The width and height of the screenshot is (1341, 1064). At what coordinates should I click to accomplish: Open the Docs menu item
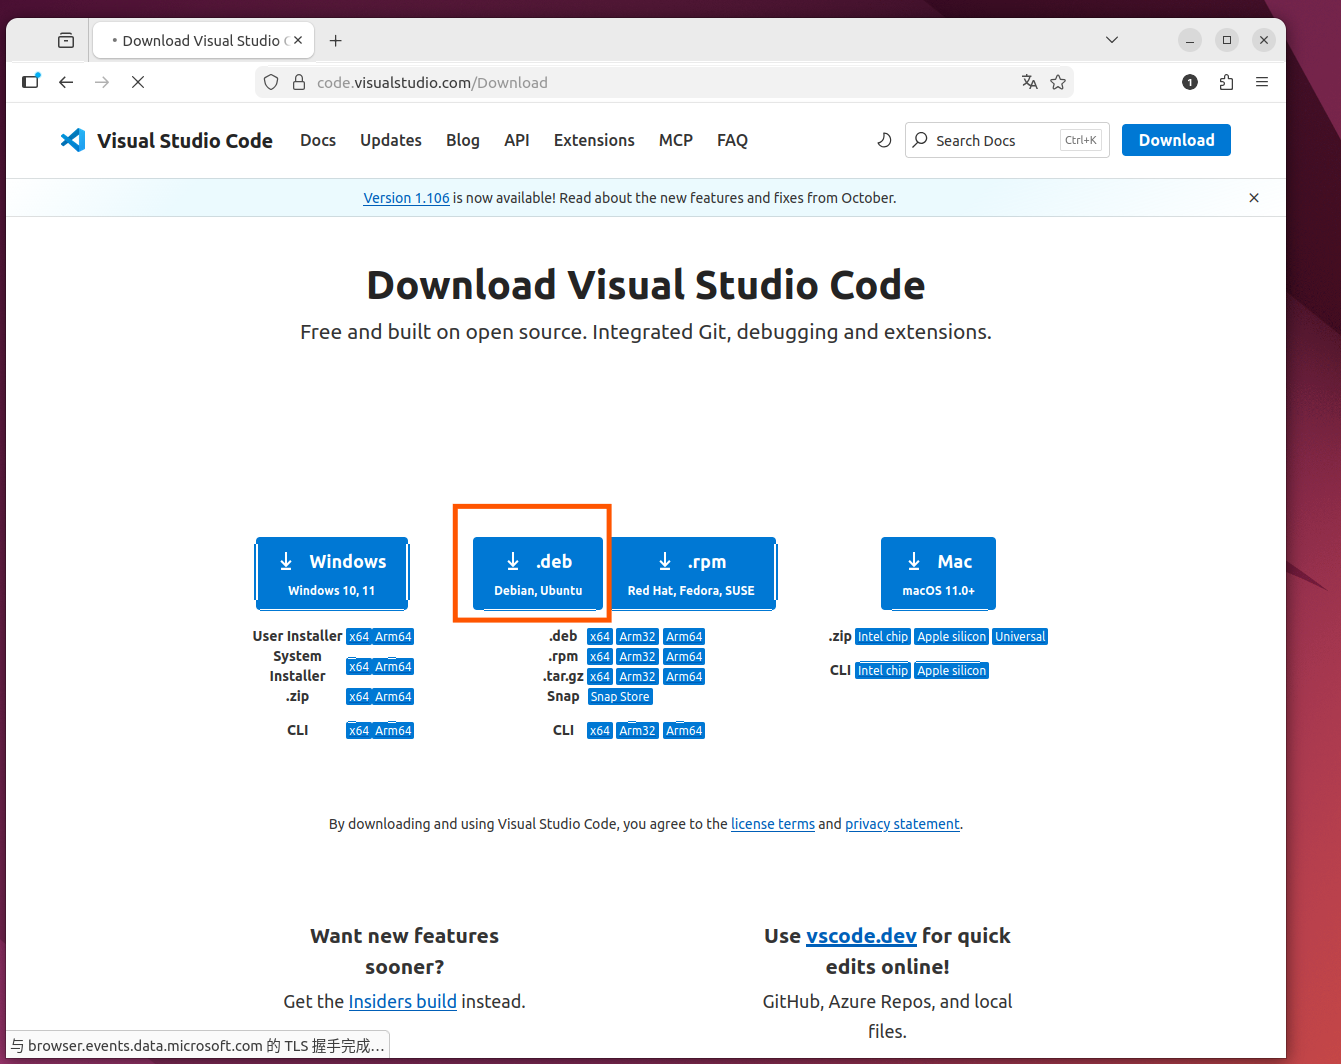point(318,140)
